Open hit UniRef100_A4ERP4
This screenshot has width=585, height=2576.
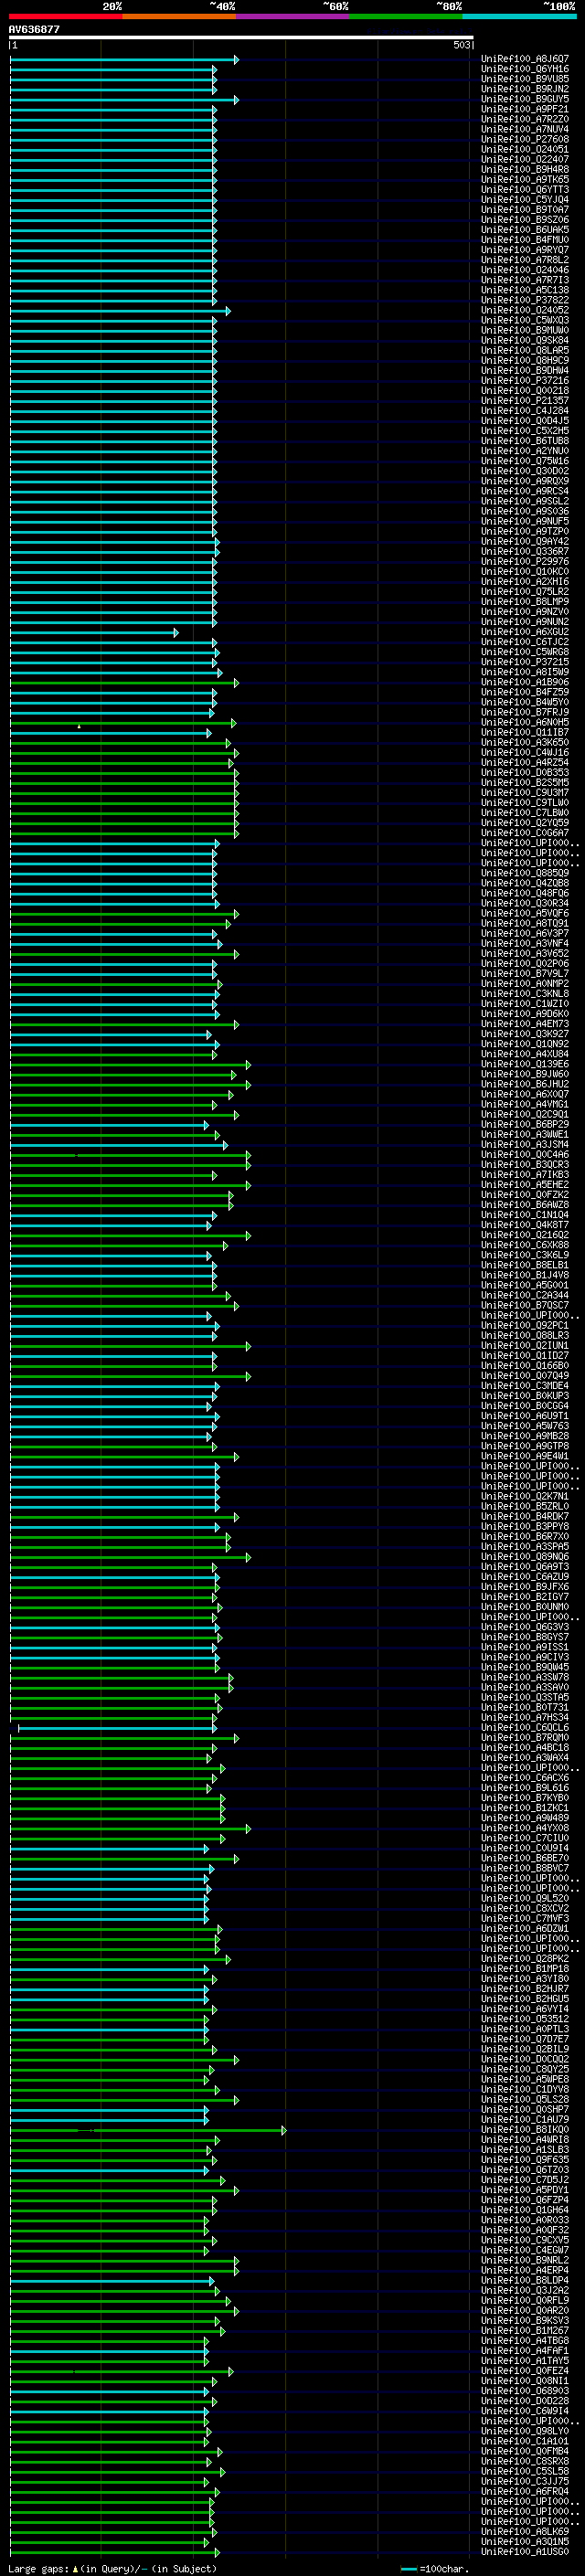tap(525, 2270)
